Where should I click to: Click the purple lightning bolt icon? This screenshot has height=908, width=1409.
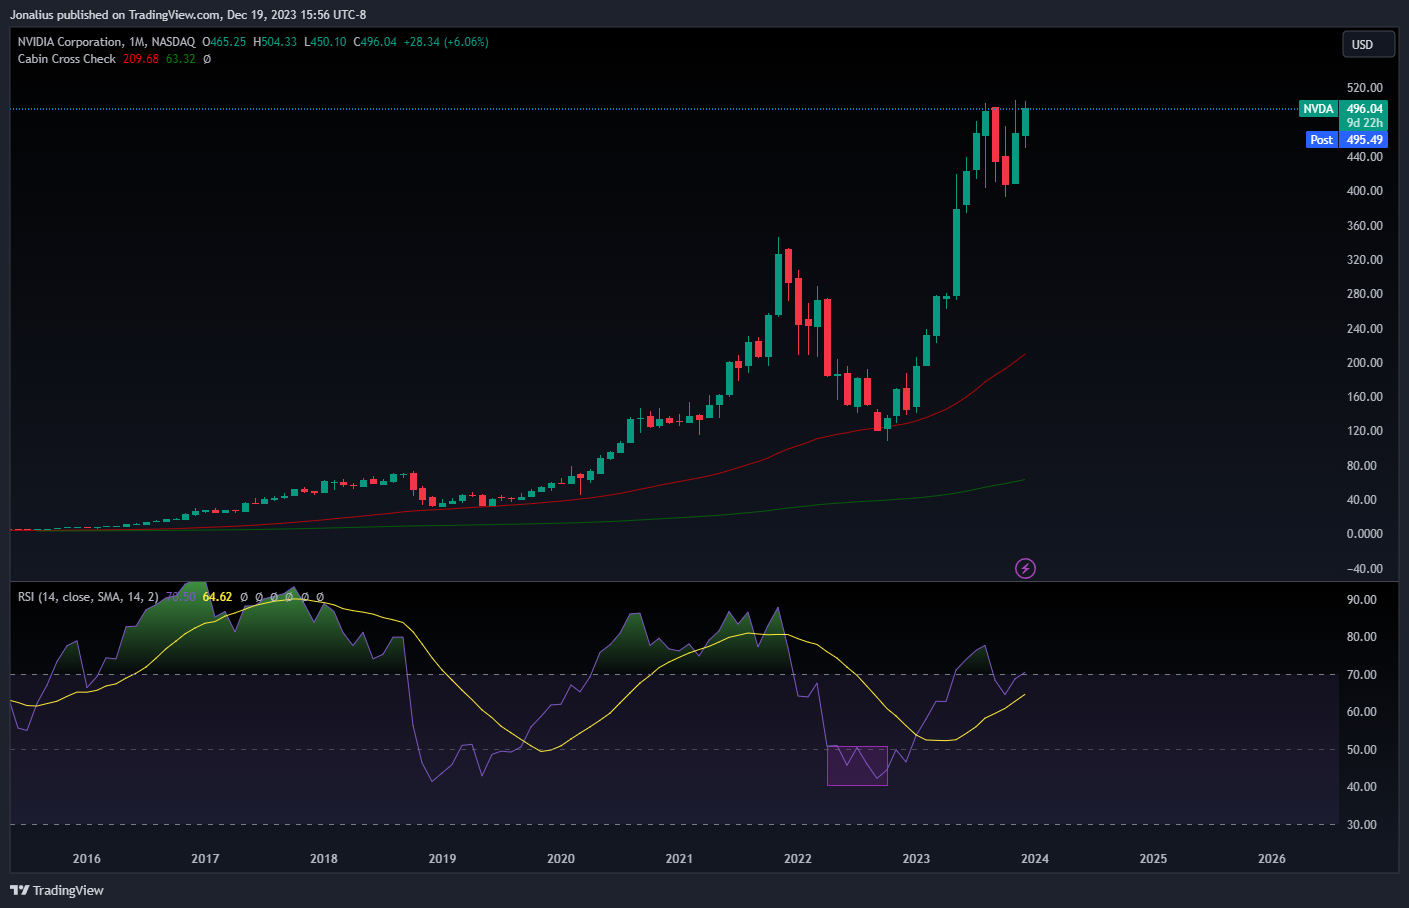point(1025,568)
